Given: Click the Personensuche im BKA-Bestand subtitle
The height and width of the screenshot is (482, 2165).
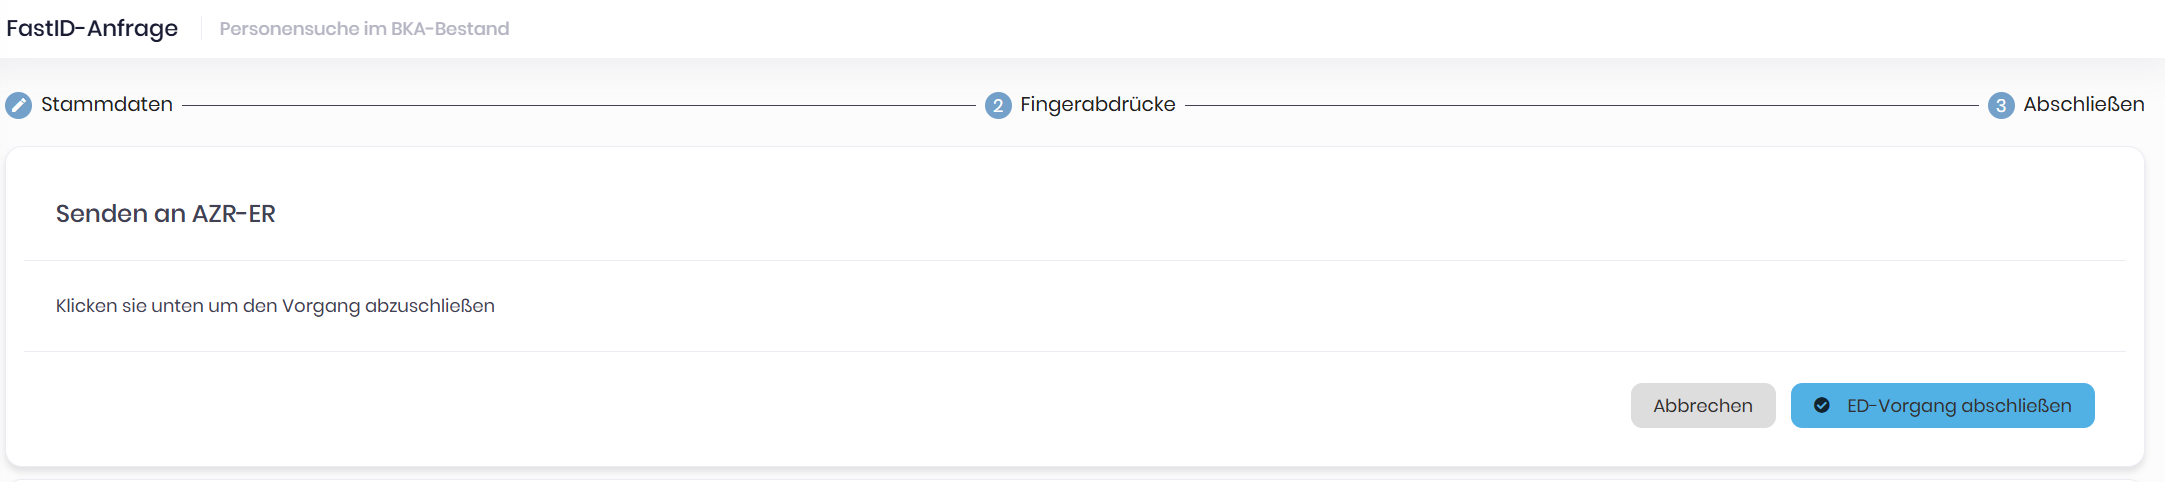Looking at the screenshot, I should click(364, 28).
